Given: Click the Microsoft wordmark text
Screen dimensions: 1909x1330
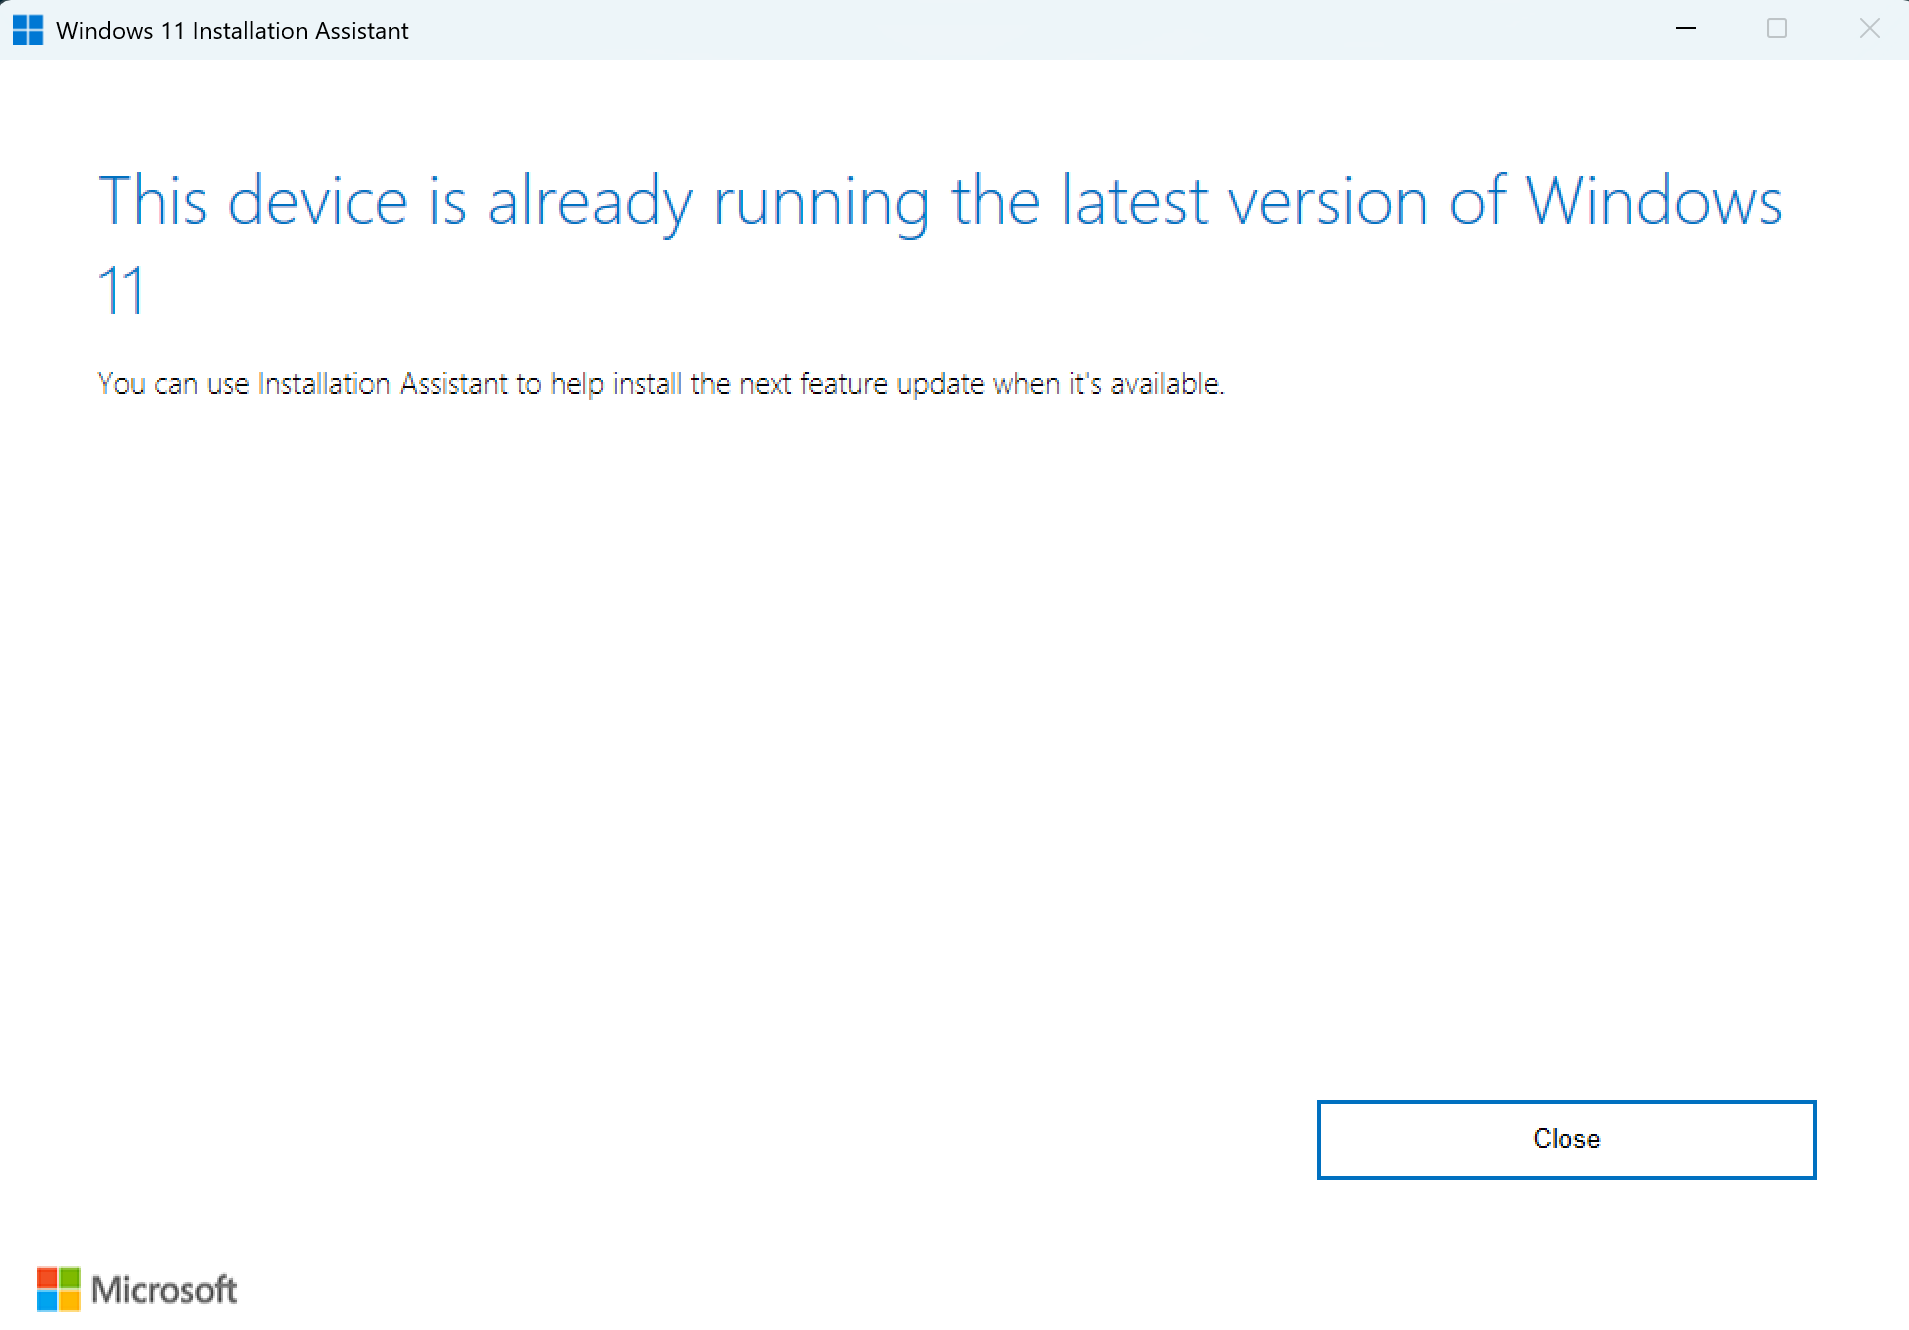Looking at the screenshot, I should click(164, 1290).
